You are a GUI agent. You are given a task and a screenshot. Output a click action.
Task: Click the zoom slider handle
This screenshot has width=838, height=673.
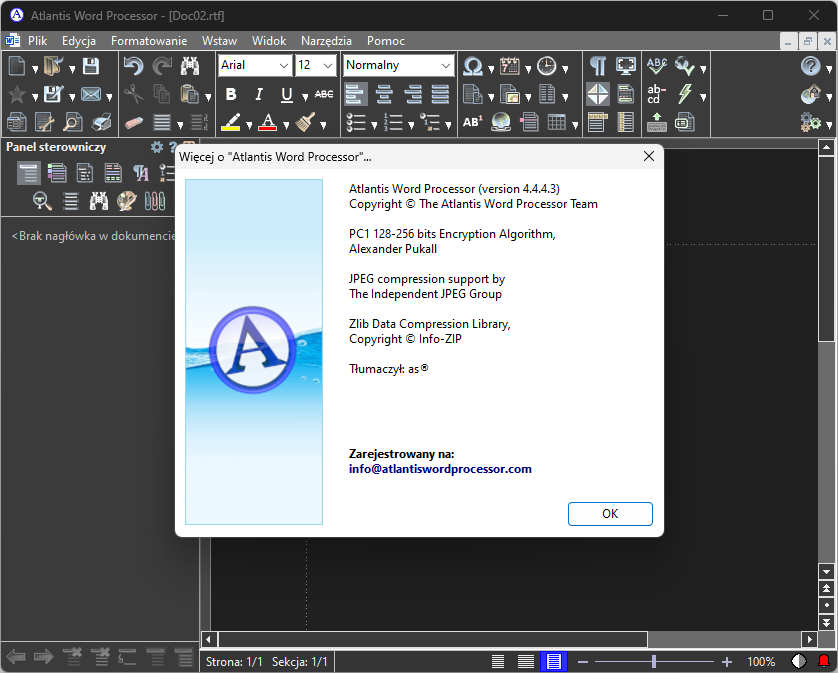[x=654, y=662]
